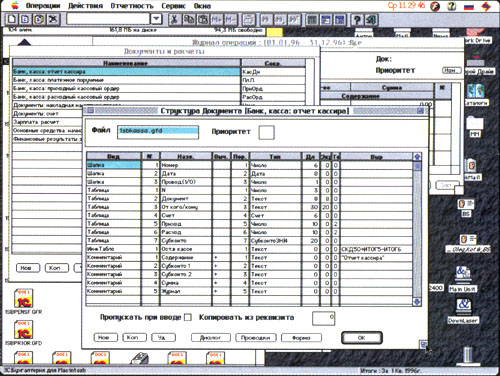Enable the 'Пропускать при вводе' checkbox
The width and height of the screenshot is (500, 376).
click(x=188, y=317)
